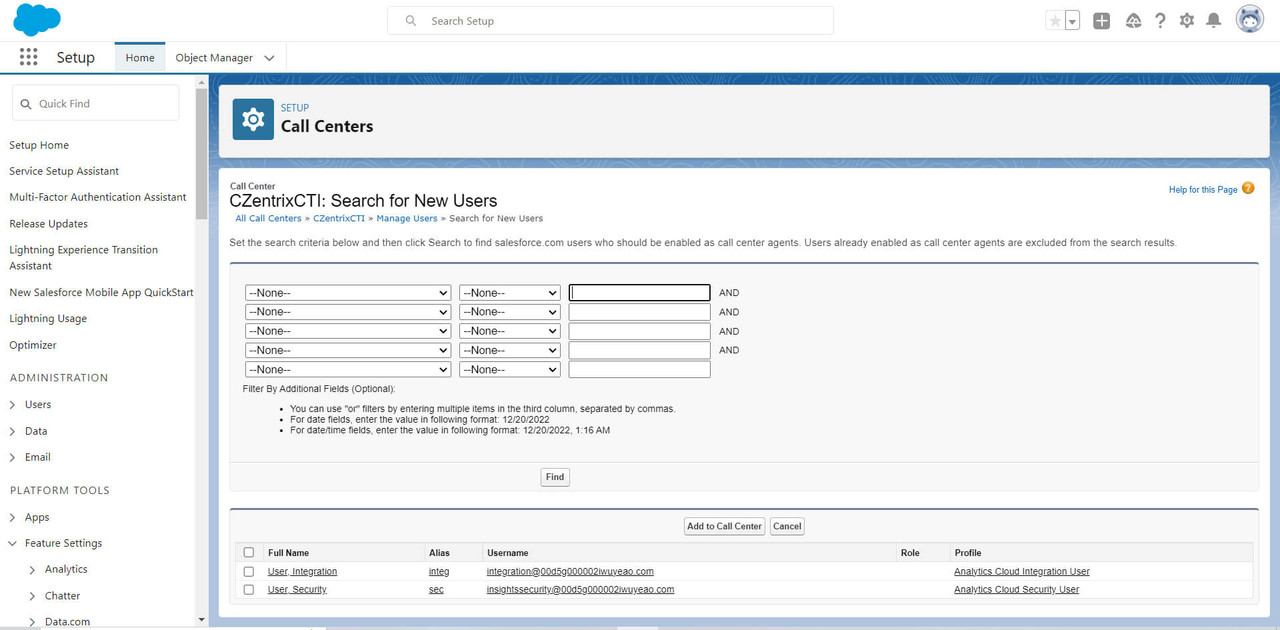The width and height of the screenshot is (1280, 630).
Task: Switch to the Home tab
Action: [x=140, y=58]
